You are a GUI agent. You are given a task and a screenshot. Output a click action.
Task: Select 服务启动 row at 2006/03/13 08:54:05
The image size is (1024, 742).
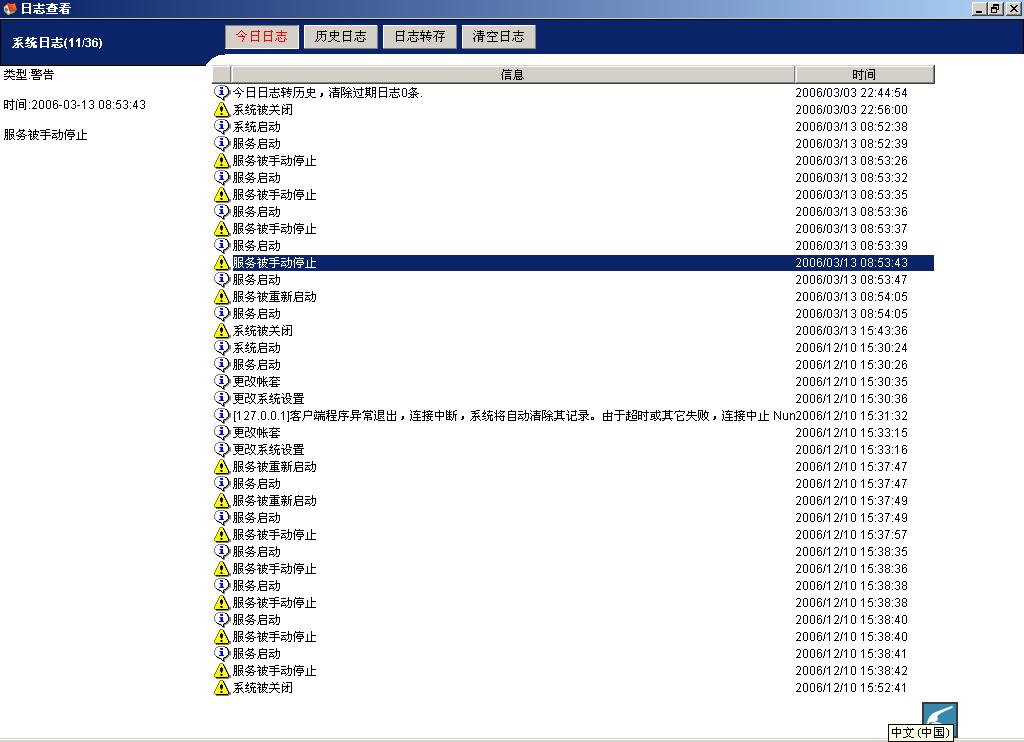[573, 314]
